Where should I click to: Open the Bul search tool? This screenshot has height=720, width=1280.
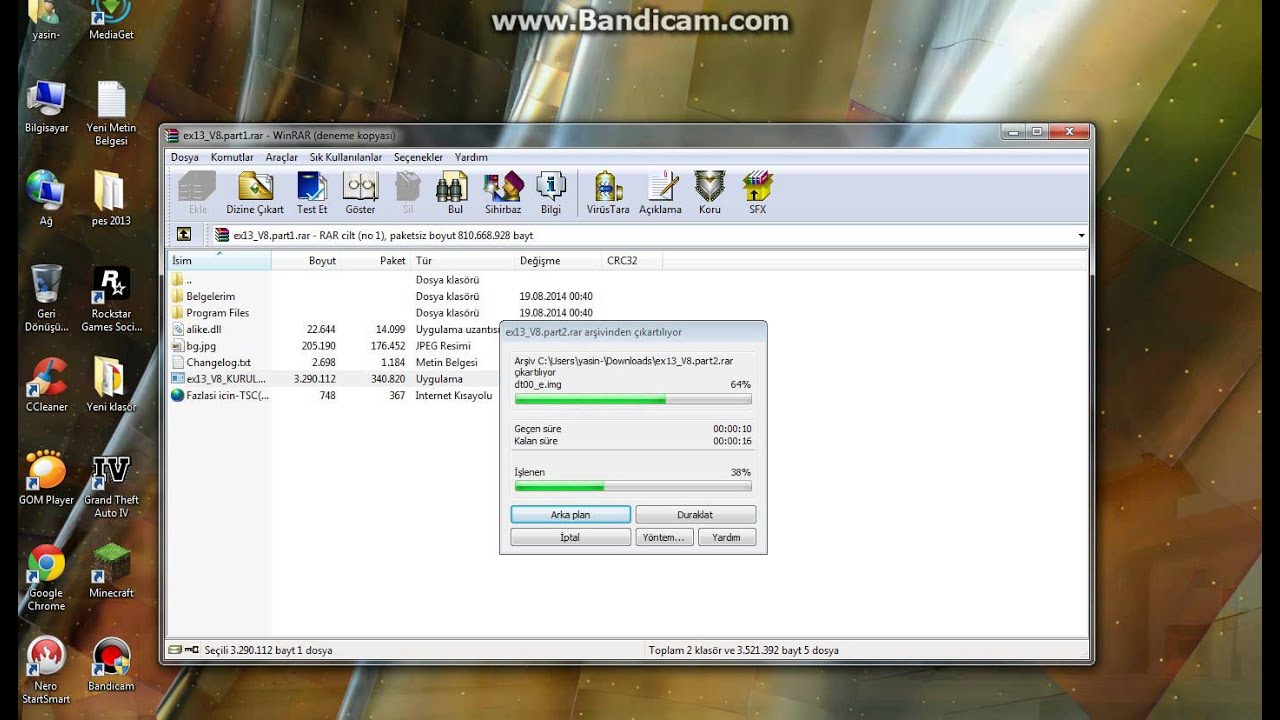455,193
